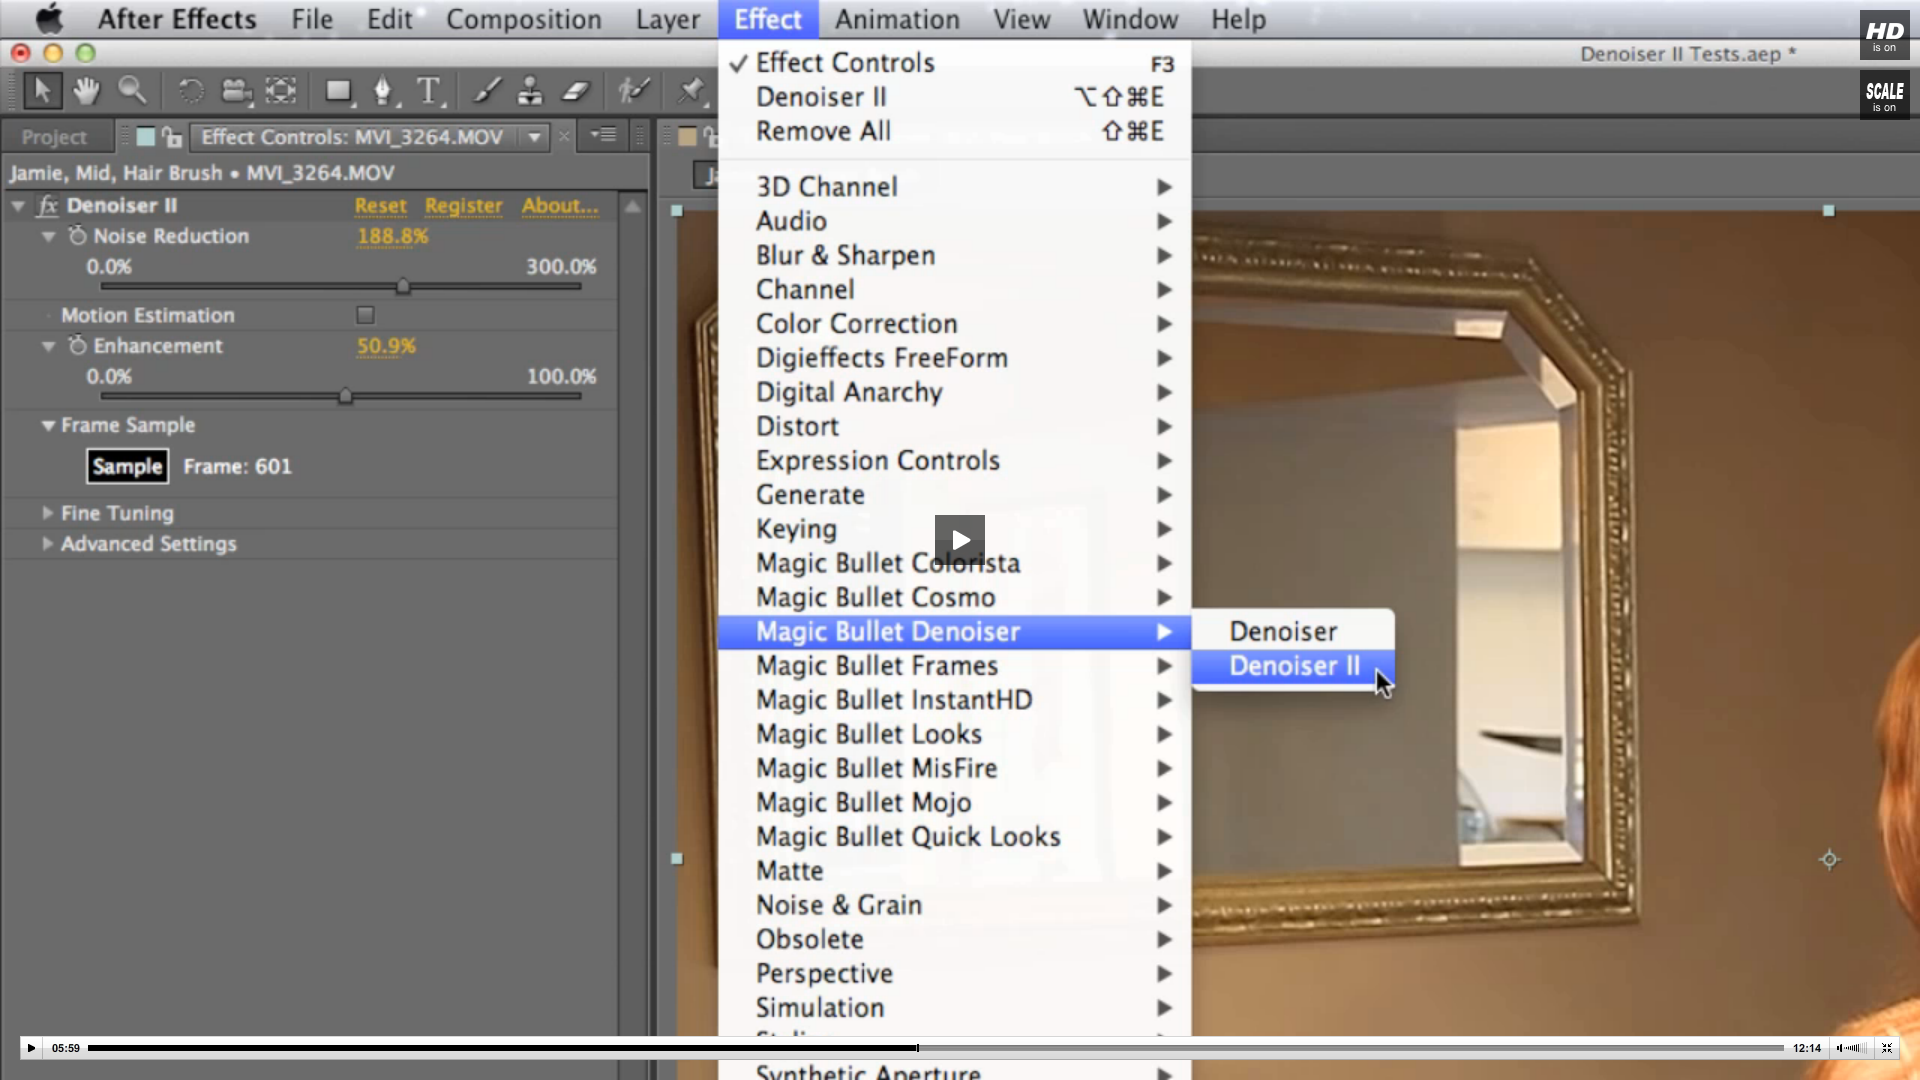Select the Selection arrow tool

[42, 91]
